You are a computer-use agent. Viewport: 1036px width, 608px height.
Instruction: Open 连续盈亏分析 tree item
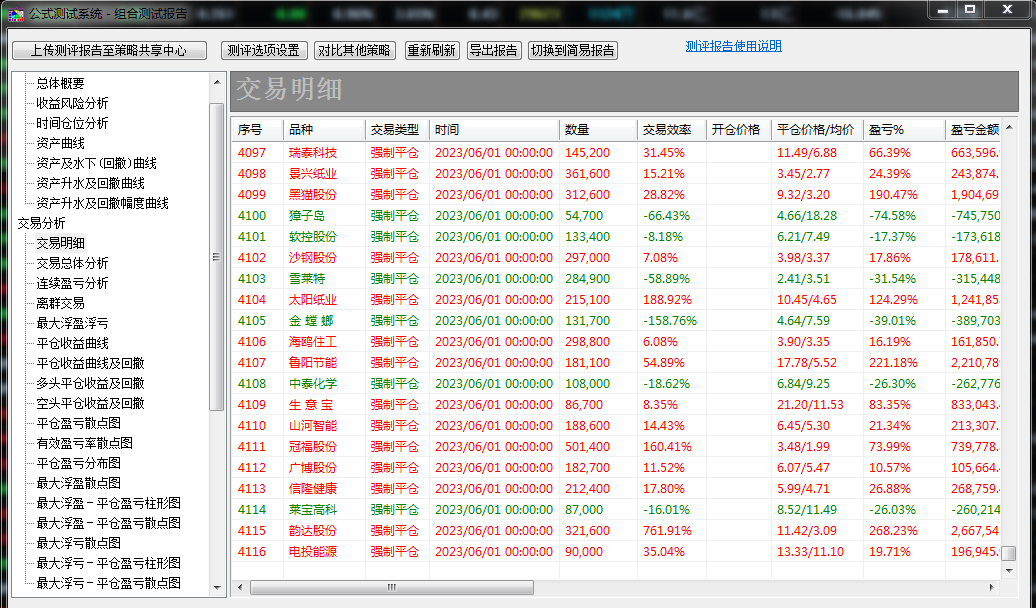(x=72, y=283)
